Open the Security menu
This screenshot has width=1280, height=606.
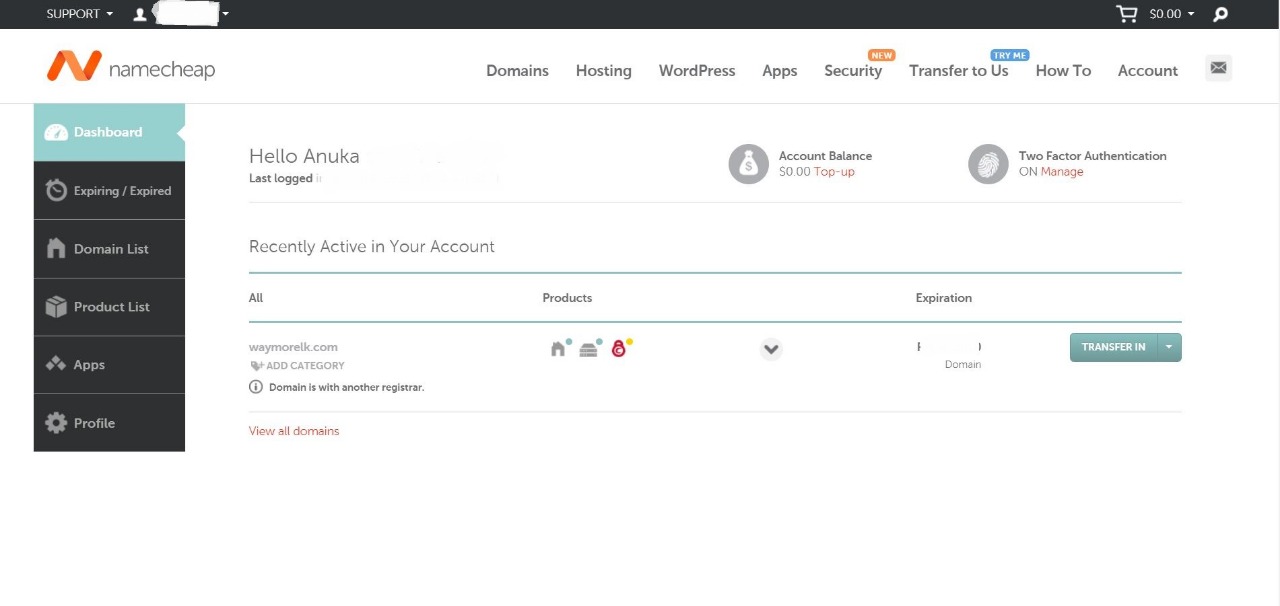[x=853, y=70]
